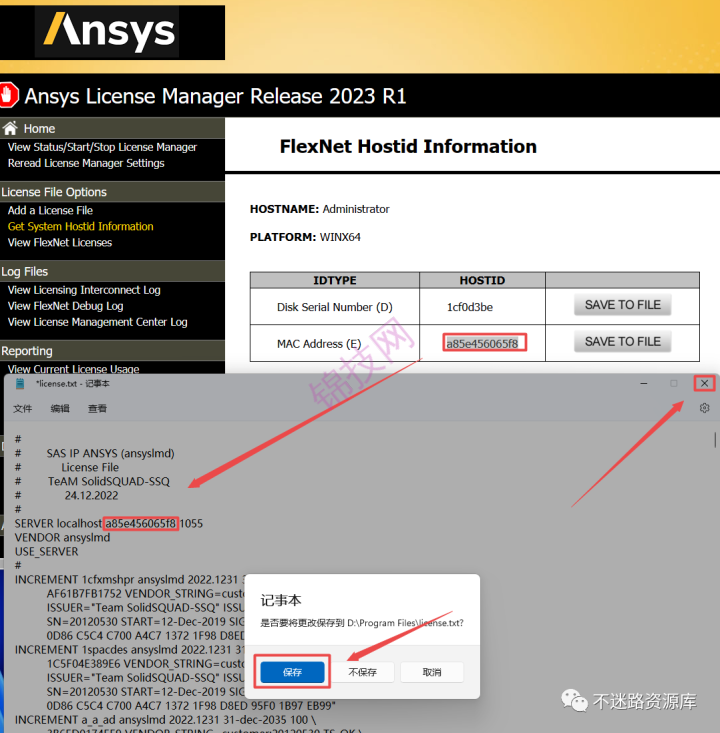Minimize the Notepad window
720x733 pixels.
(x=644, y=383)
